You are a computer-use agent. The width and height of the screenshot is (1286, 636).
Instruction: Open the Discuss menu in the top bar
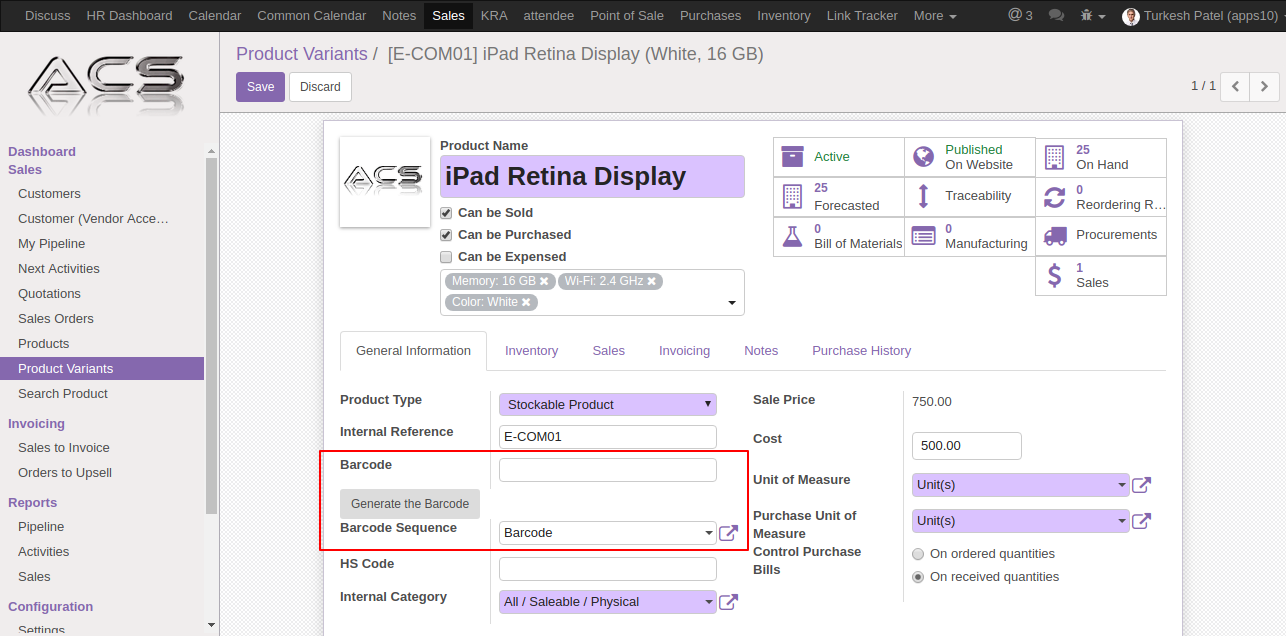tap(48, 16)
